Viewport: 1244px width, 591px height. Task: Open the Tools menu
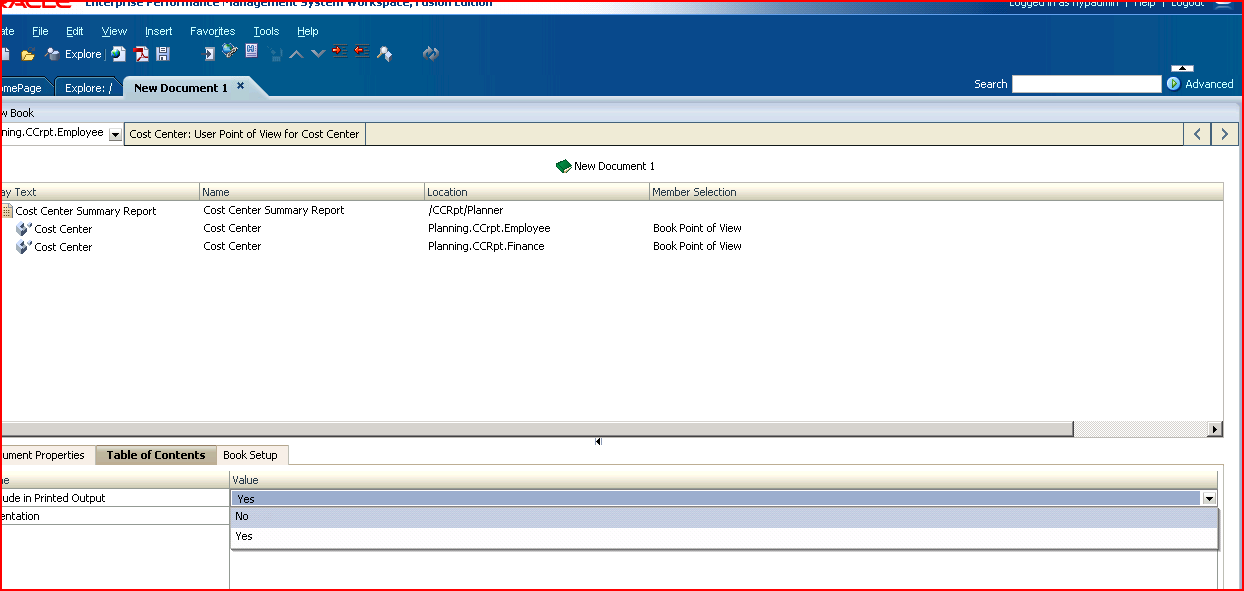coord(266,31)
